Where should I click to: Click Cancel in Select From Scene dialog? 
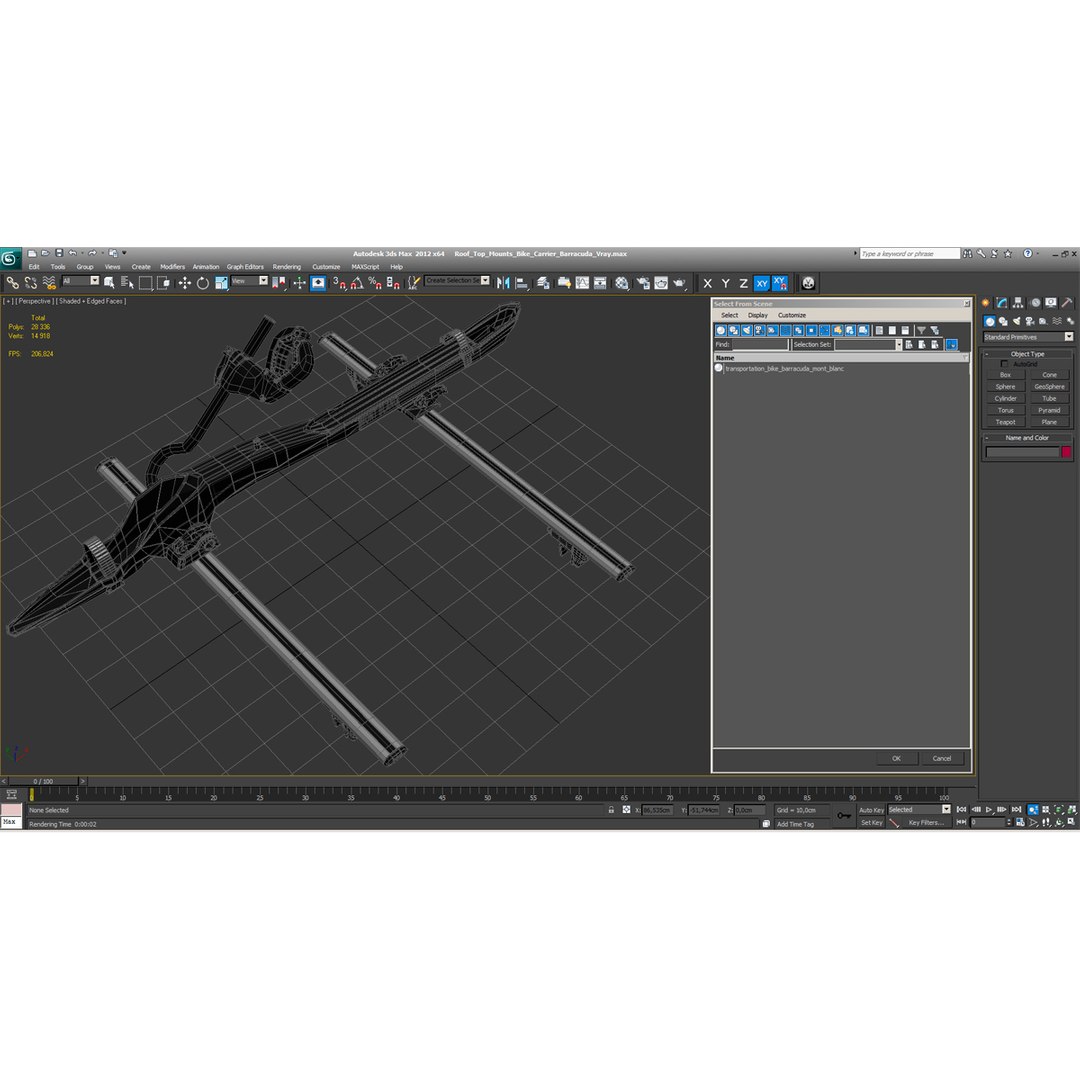click(x=942, y=758)
